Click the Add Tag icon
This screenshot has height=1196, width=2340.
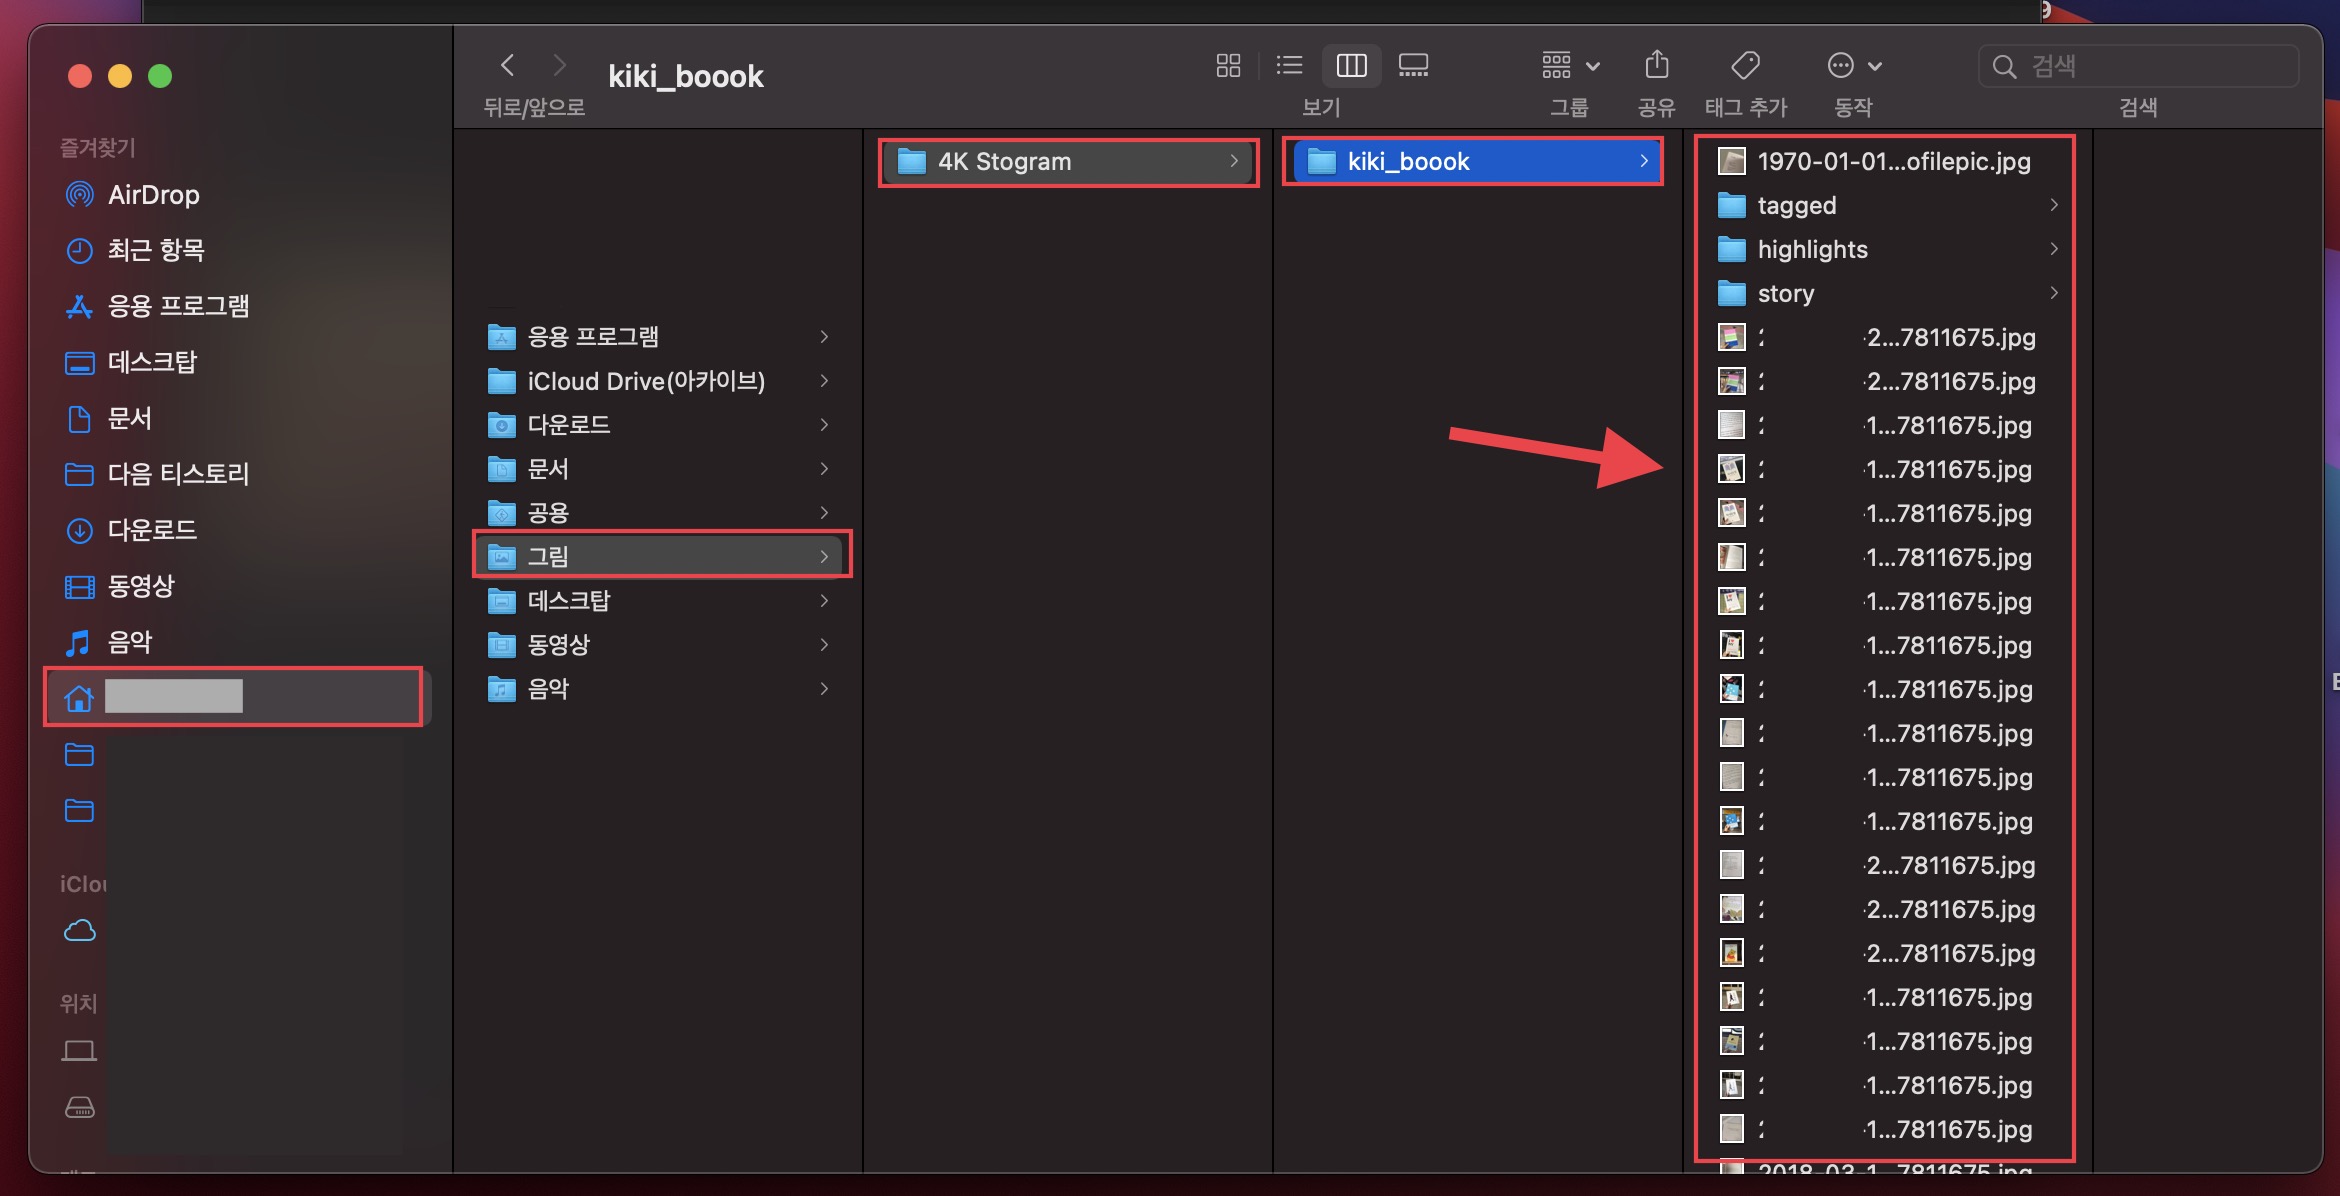tap(1745, 66)
